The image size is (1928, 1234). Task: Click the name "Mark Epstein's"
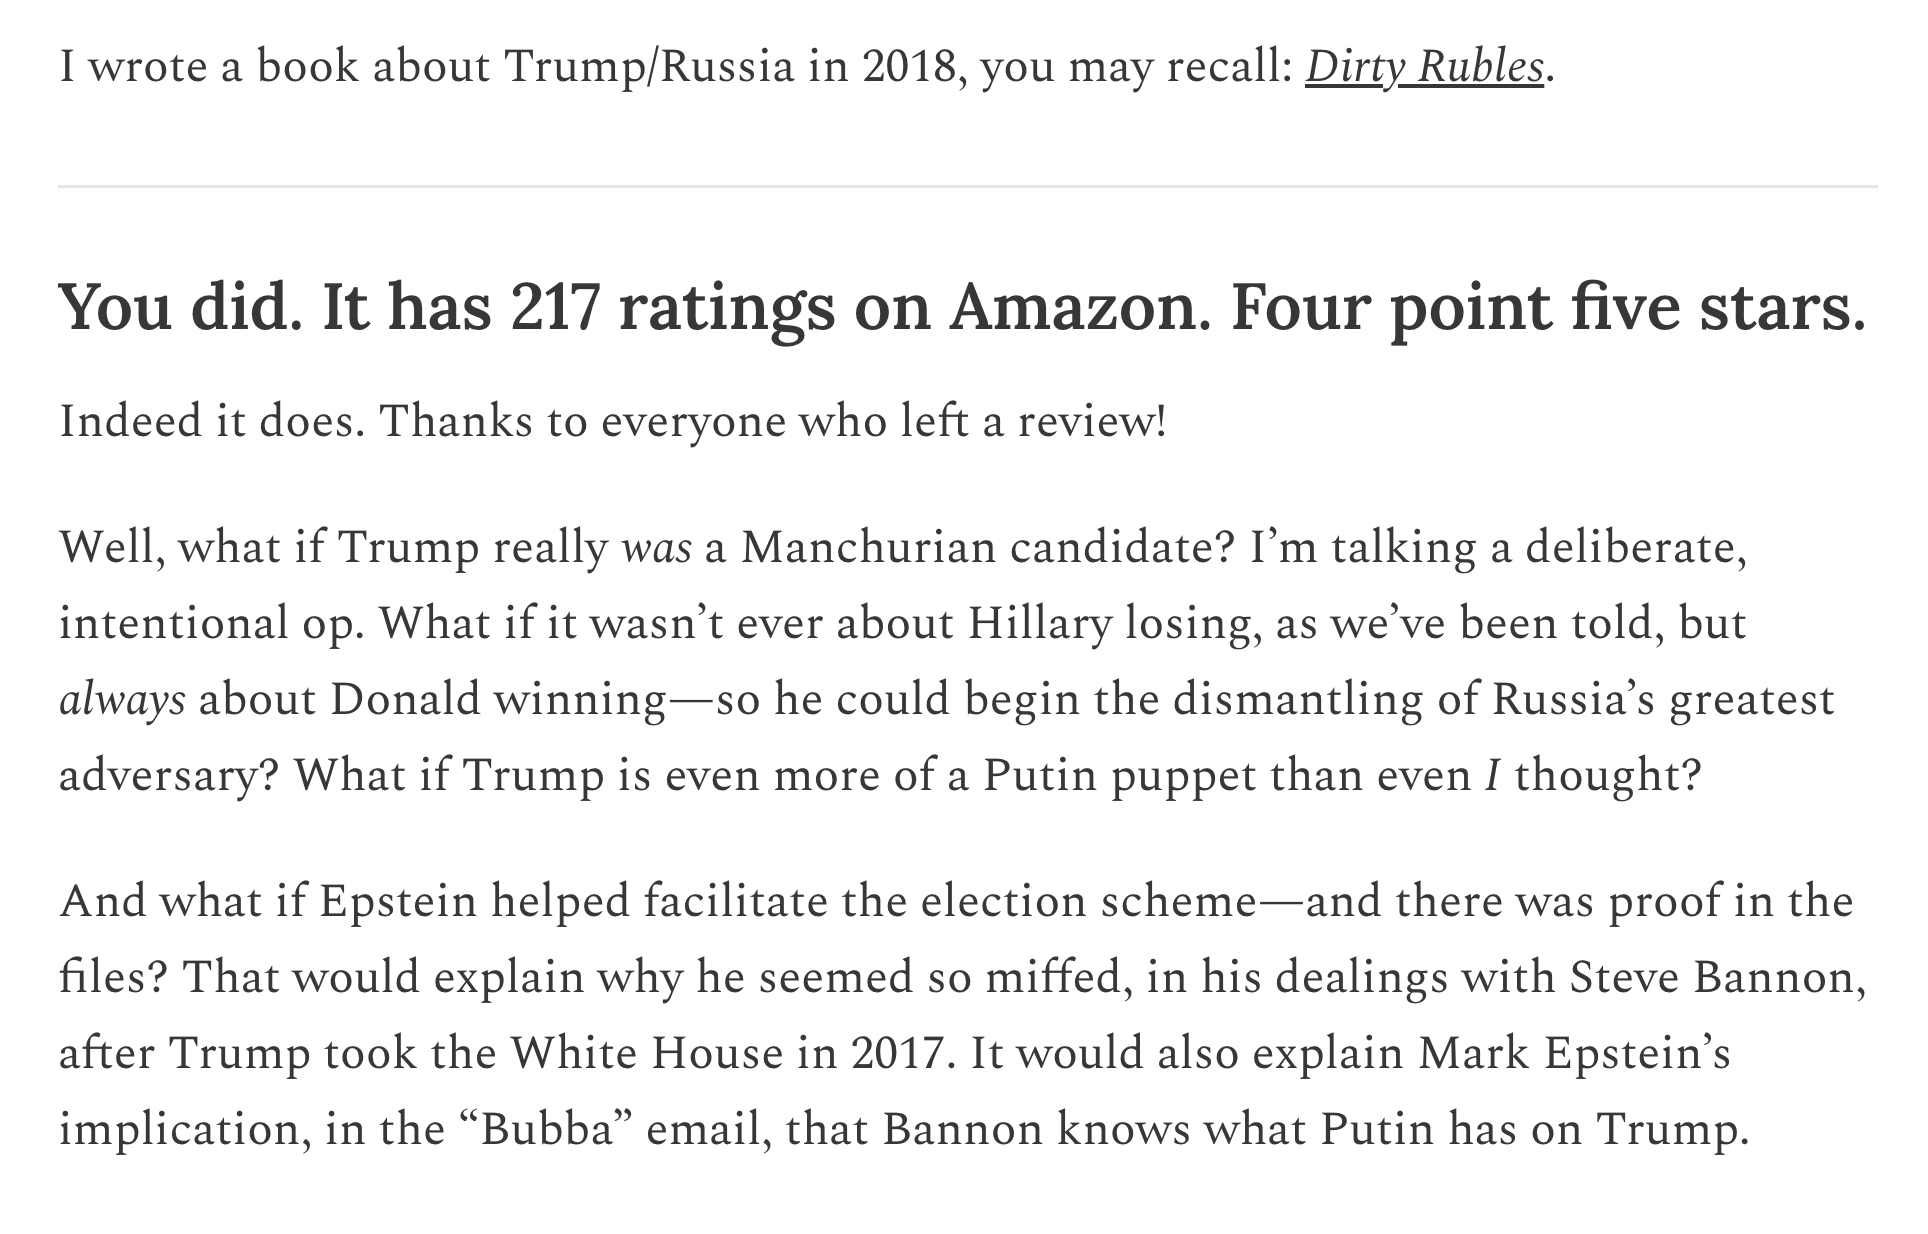1573,1053
